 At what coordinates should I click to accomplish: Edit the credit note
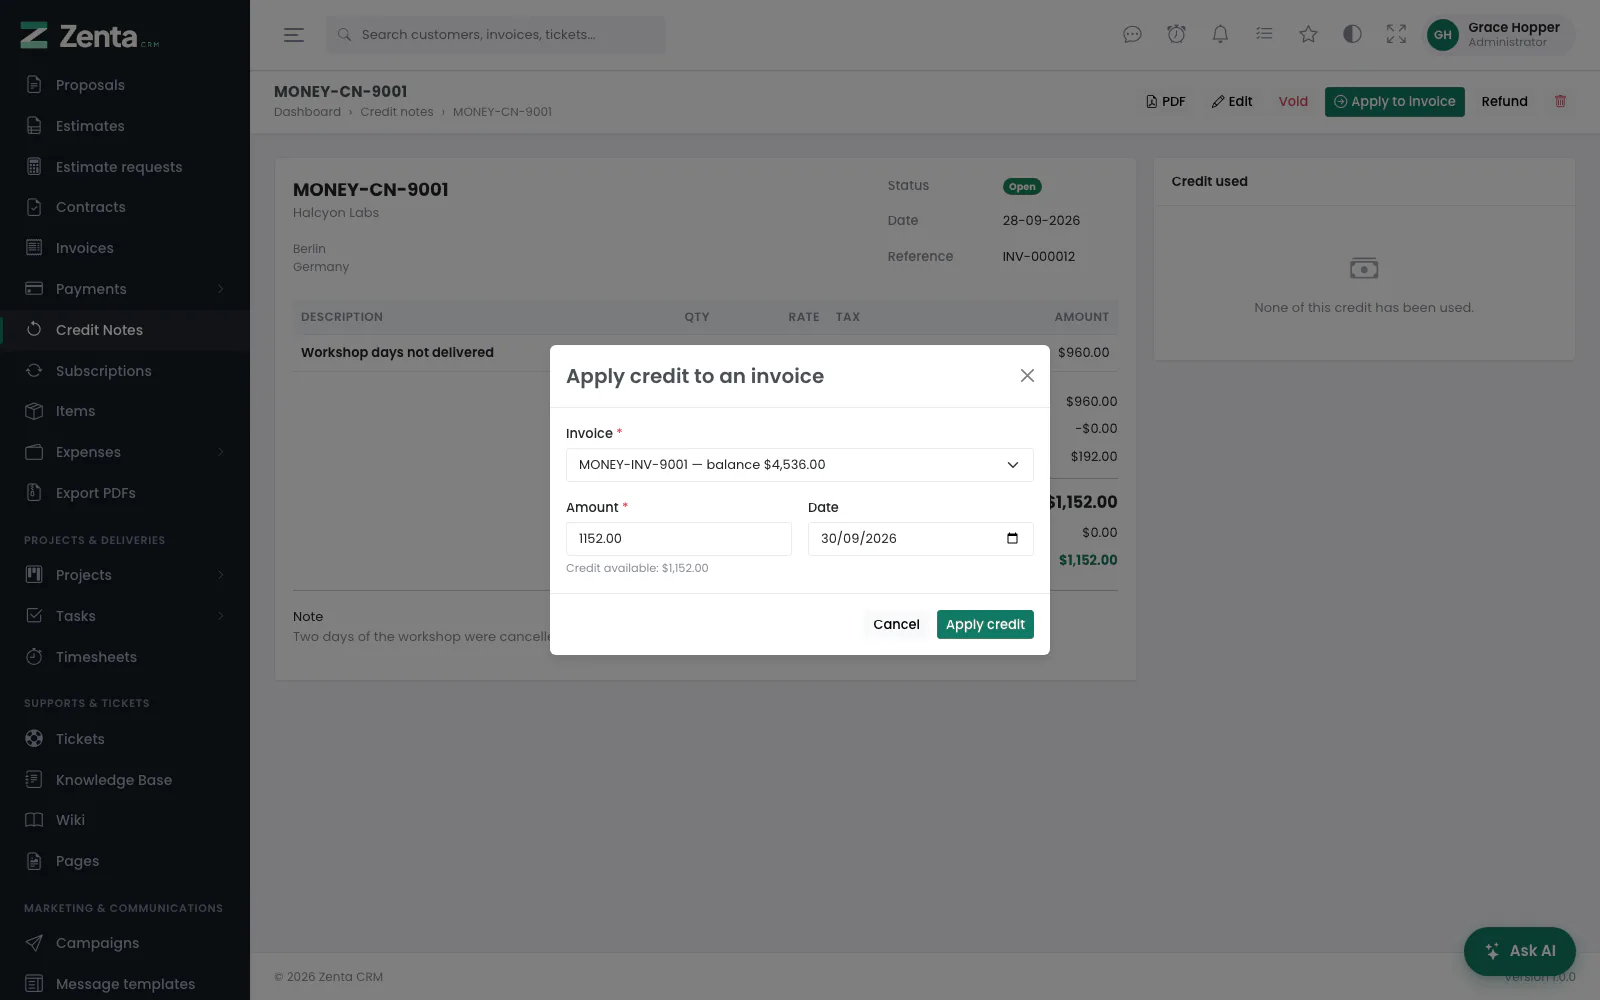pos(1232,102)
